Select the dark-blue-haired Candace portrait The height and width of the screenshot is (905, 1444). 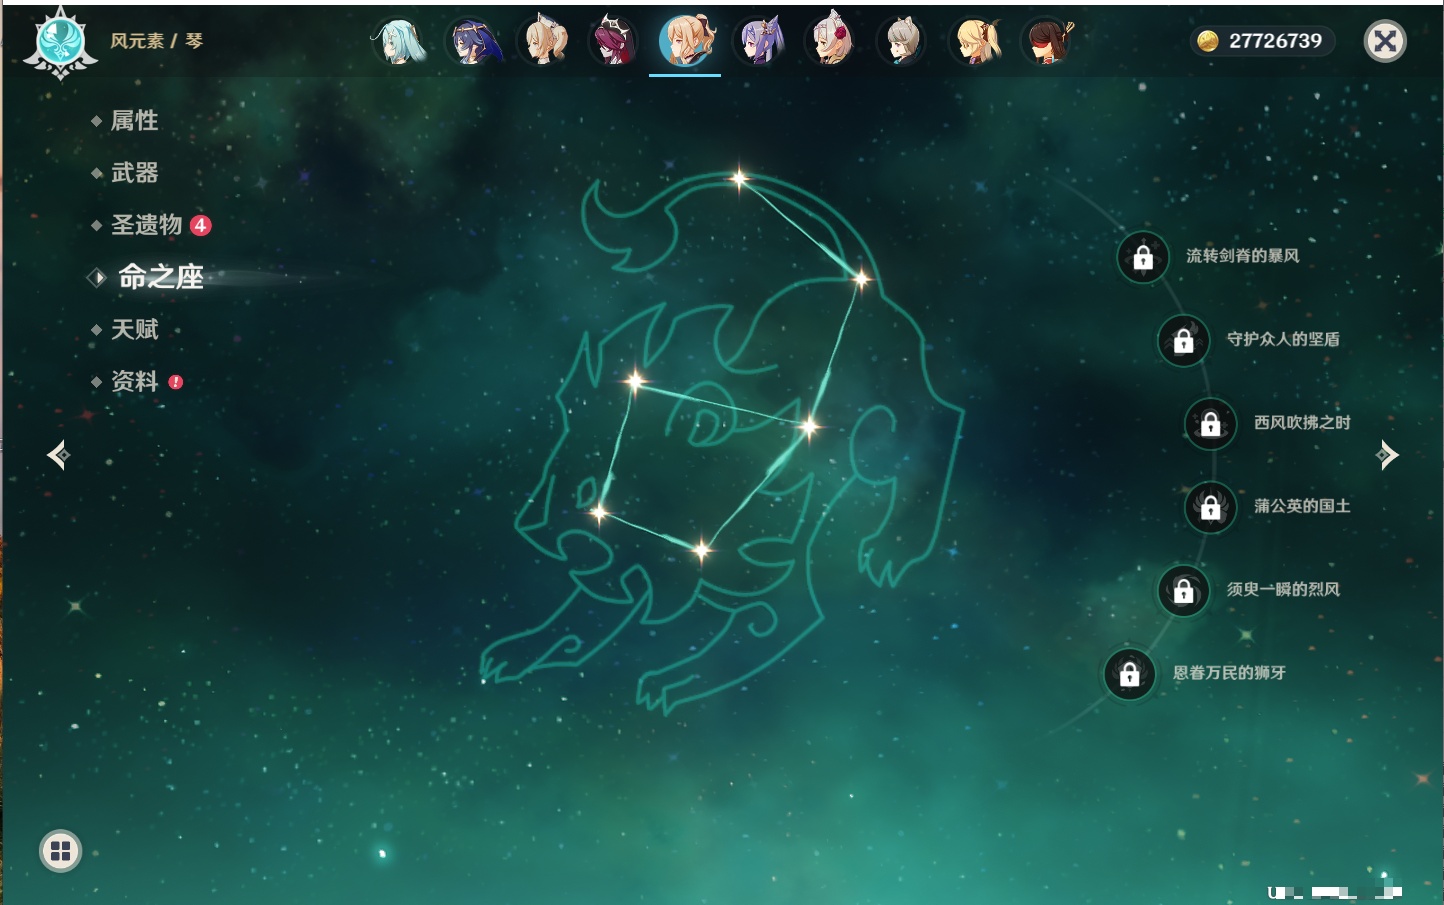point(472,42)
